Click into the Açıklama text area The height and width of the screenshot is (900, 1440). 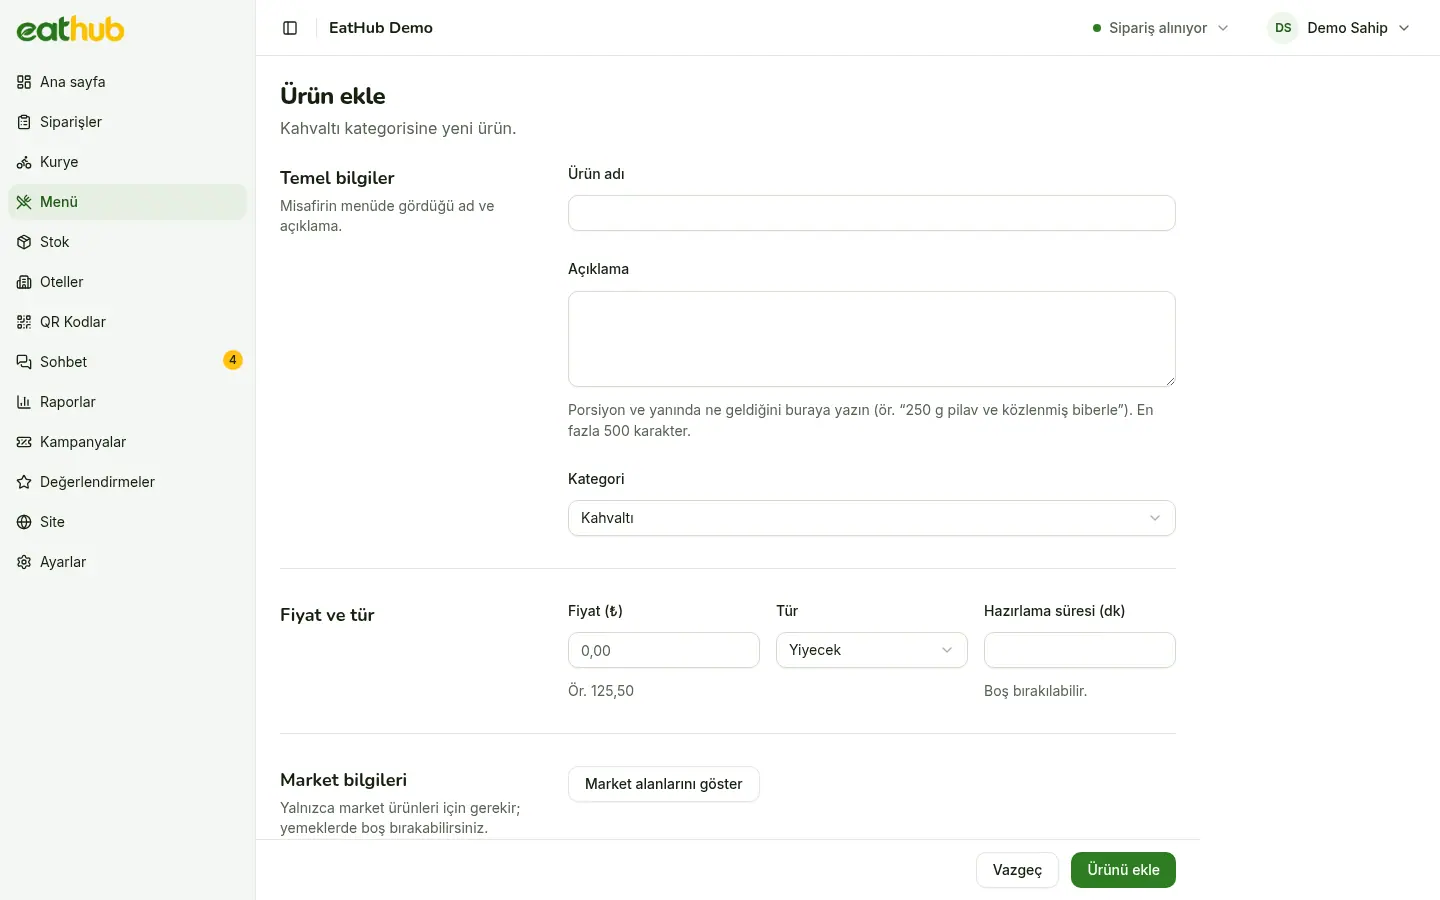[x=872, y=339]
